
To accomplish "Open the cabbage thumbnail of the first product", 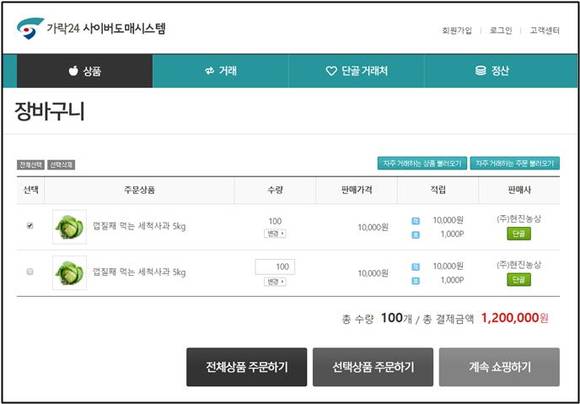I will coord(70,227).
